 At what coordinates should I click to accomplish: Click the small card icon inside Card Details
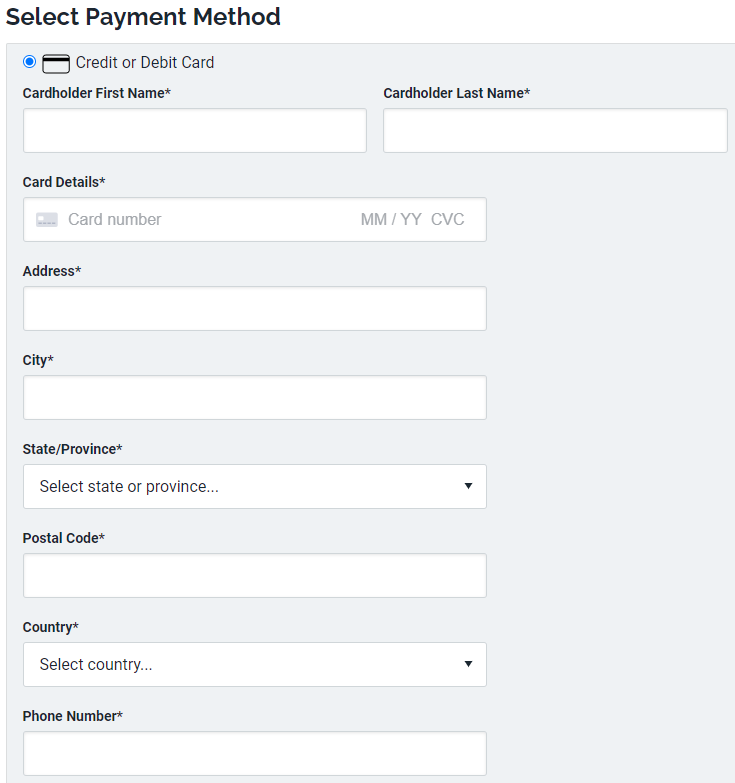point(47,220)
